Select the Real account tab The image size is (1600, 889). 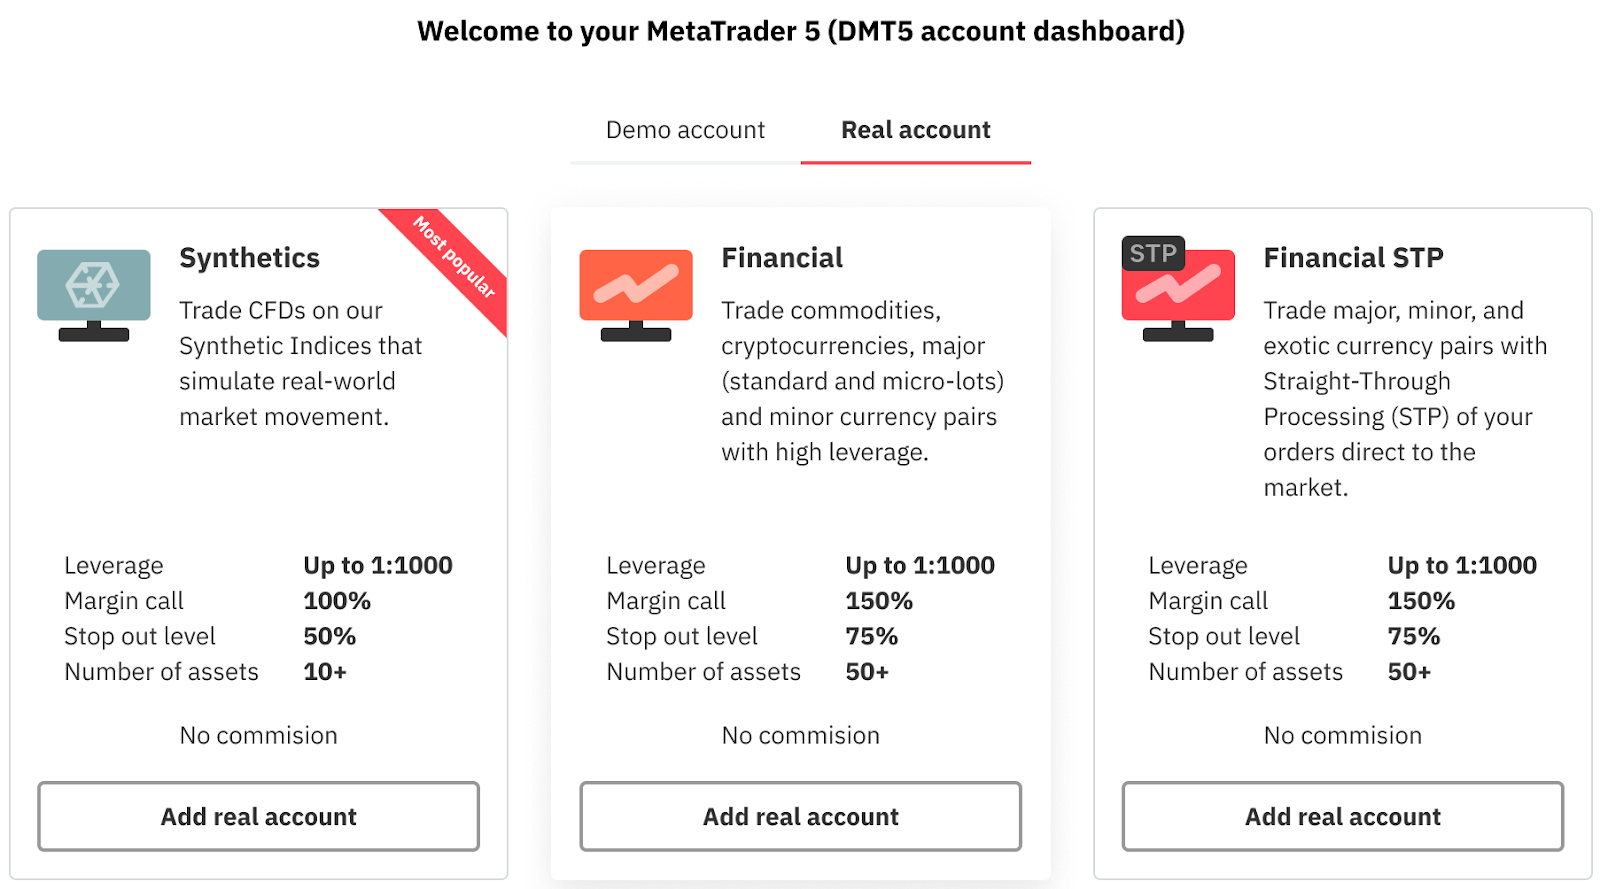pyautogui.click(x=915, y=130)
